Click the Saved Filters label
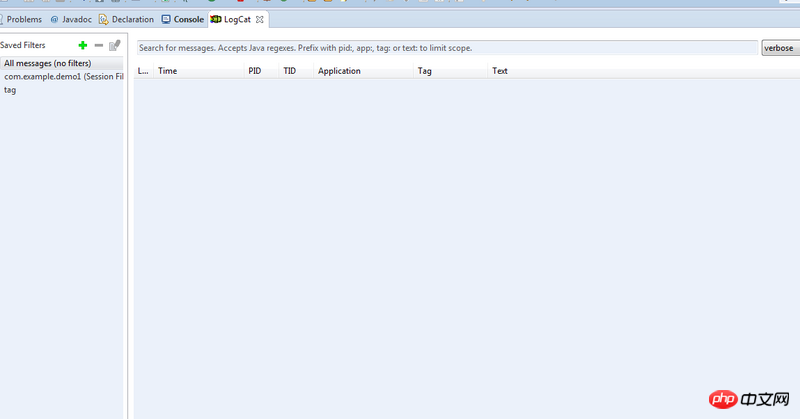Screen dimensions: 800x419 22,45
